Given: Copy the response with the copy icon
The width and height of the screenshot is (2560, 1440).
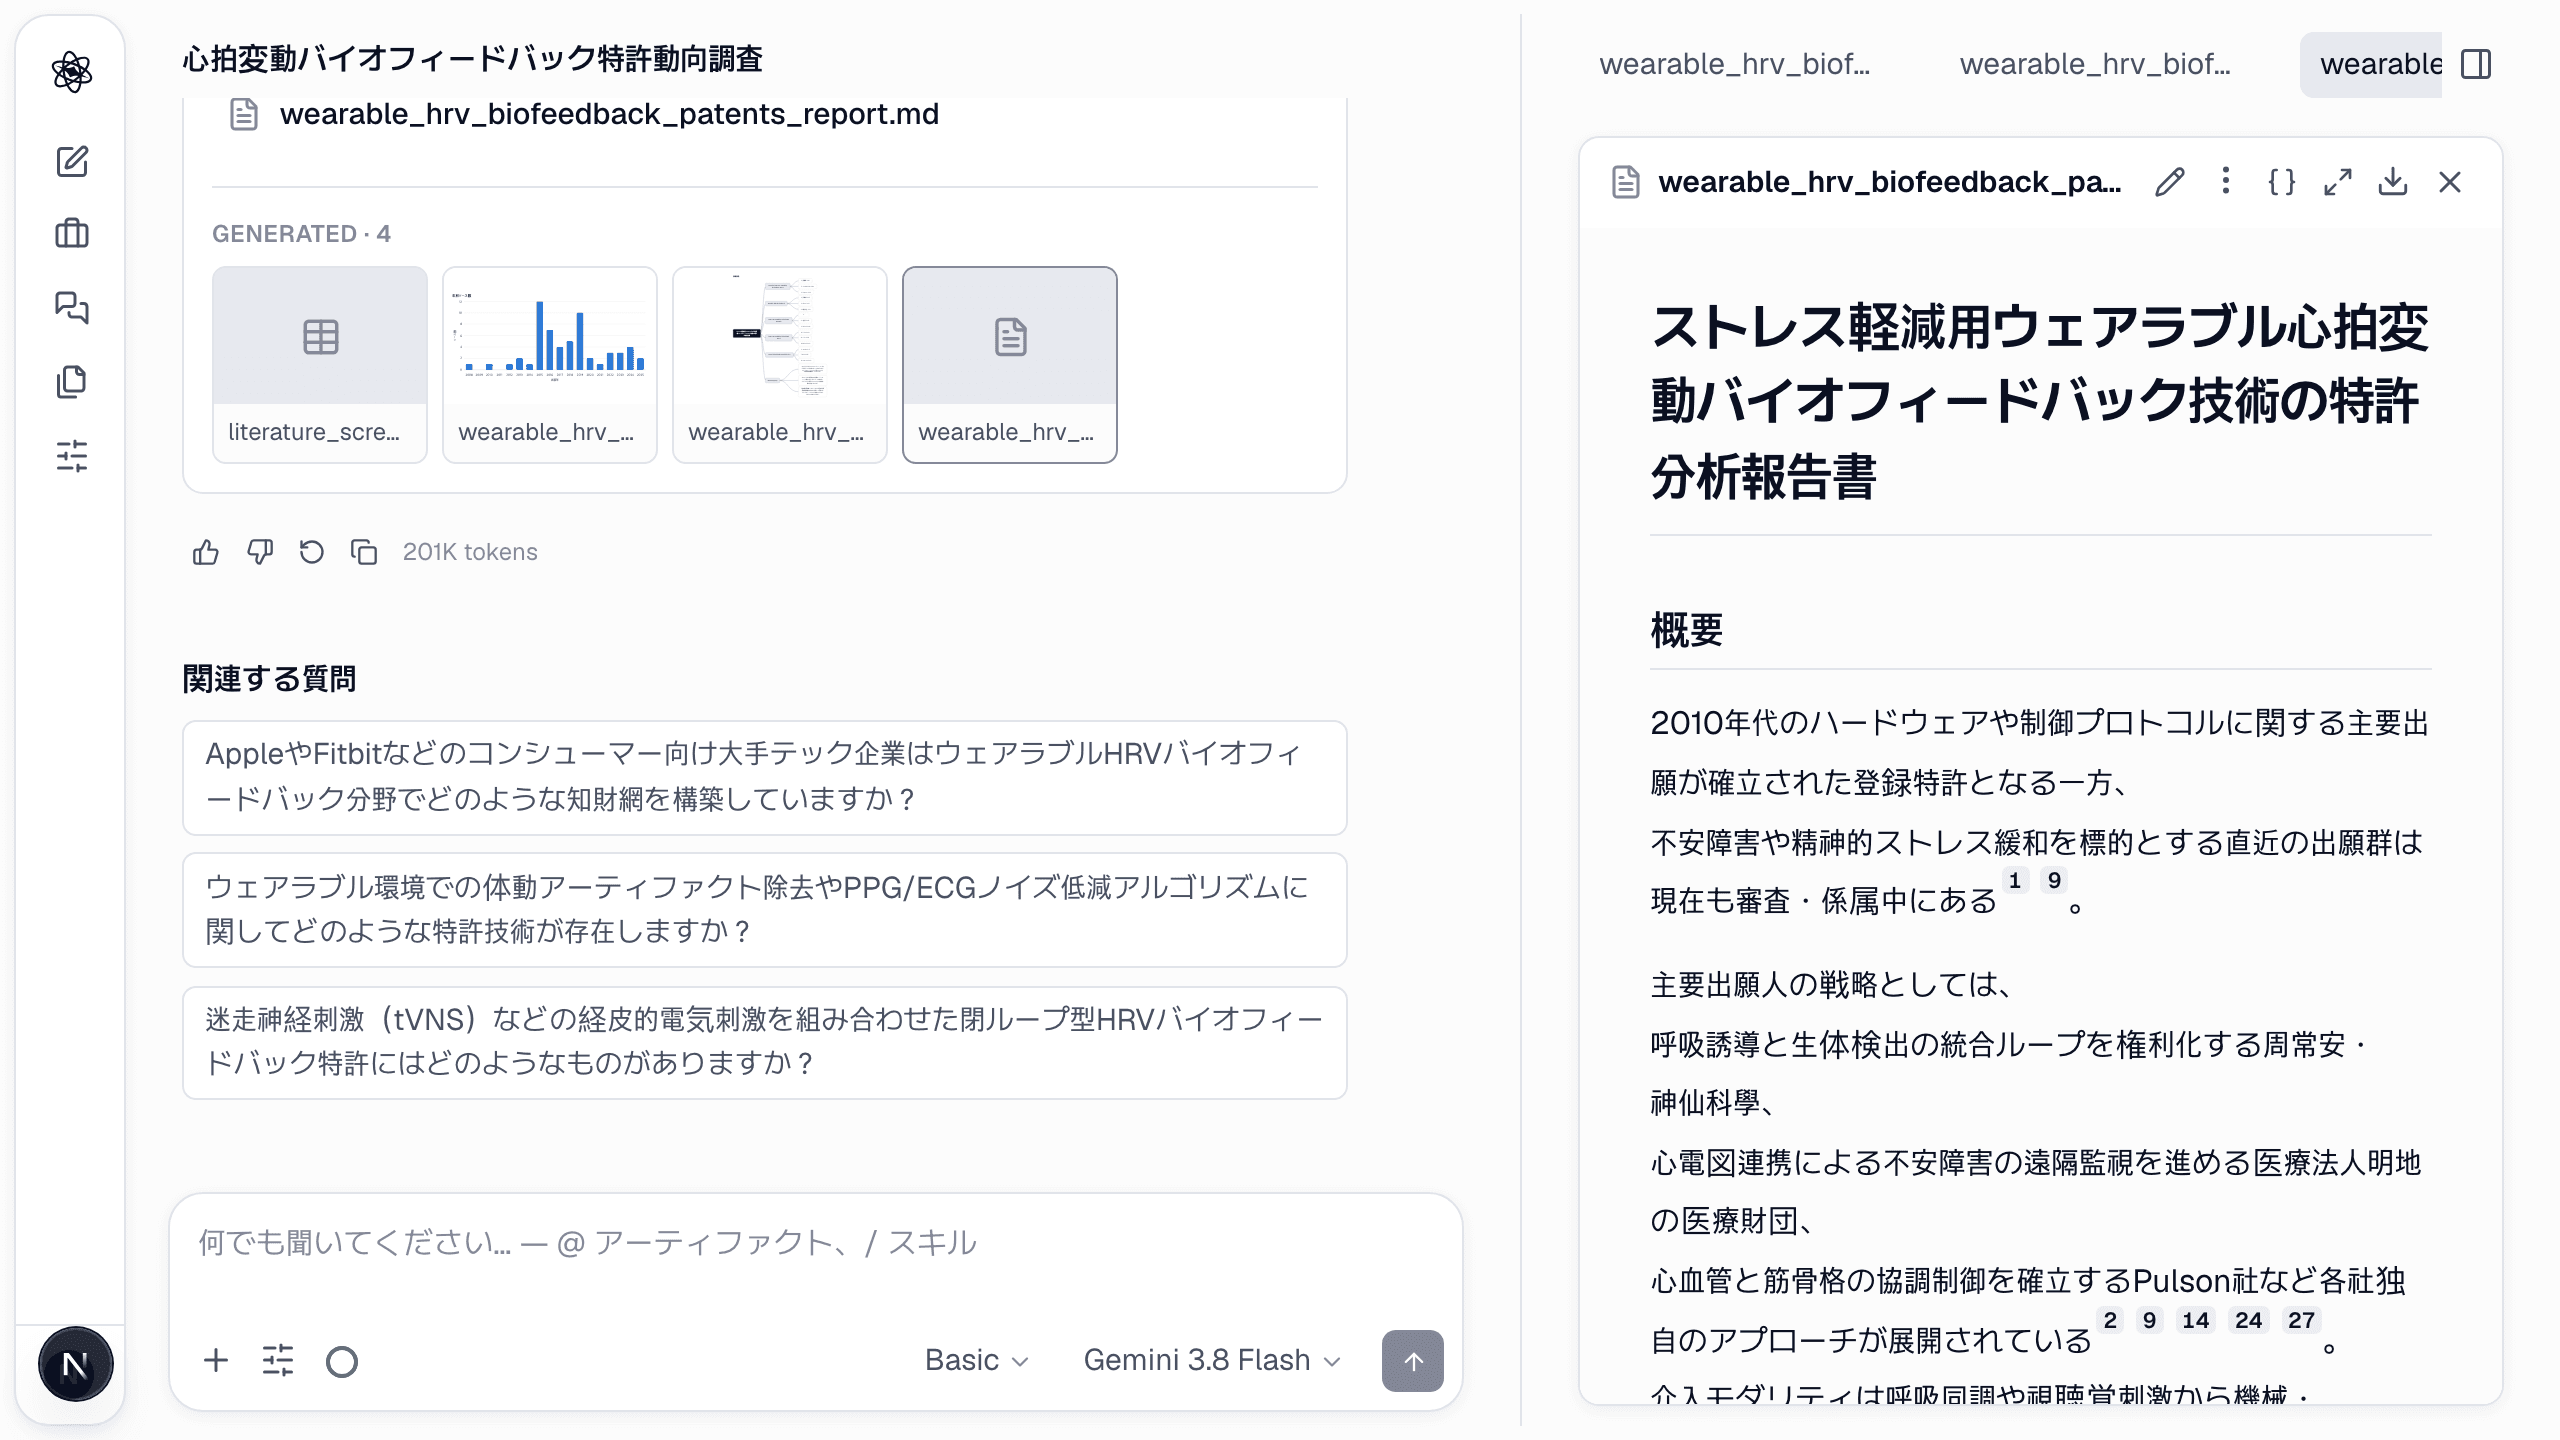Looking at the screenshot, I should pos(364,552).
